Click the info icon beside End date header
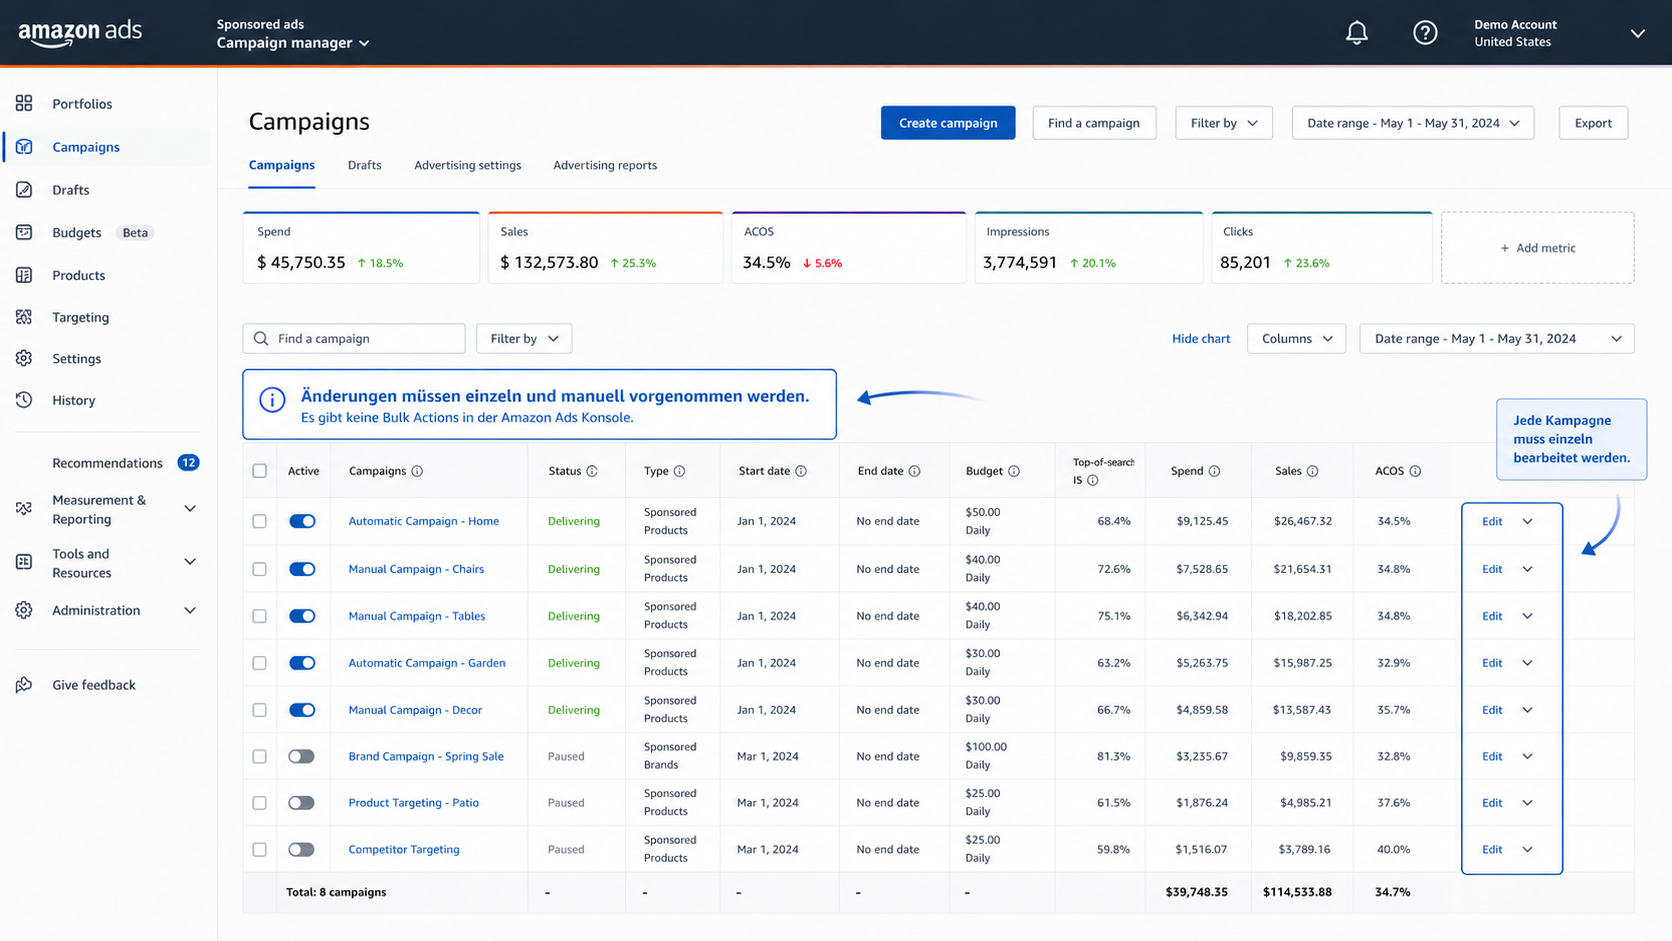This screenshot has height=941, width=1672. [x=914, y=471]
